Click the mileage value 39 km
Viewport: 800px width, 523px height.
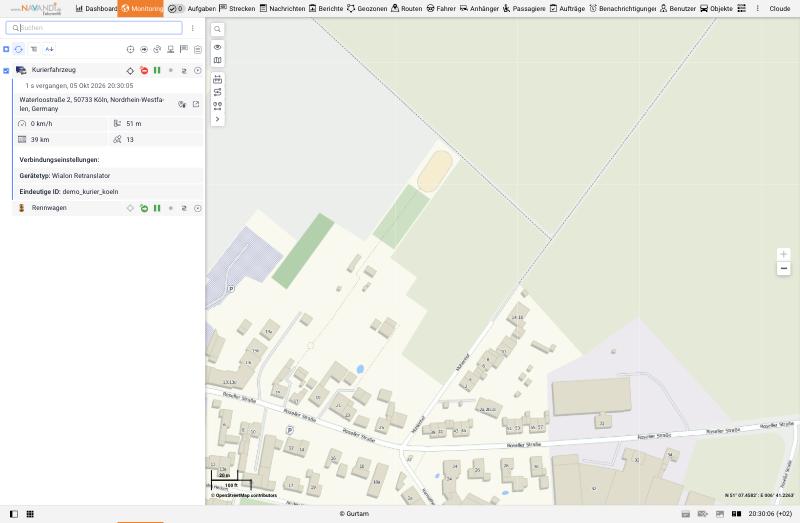point(40,139)
